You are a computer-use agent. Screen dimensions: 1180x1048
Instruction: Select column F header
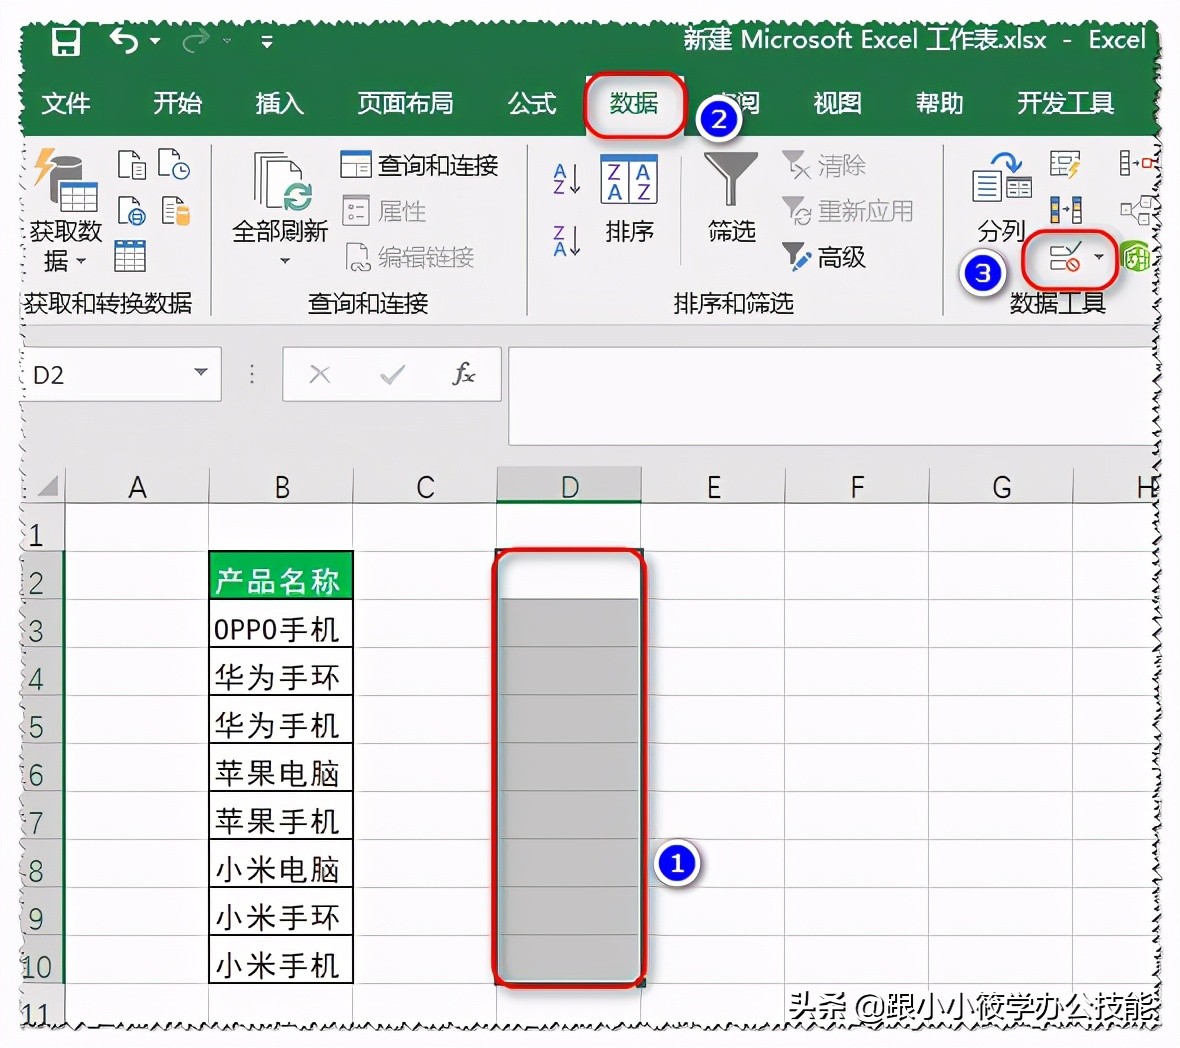pos(856,486)
